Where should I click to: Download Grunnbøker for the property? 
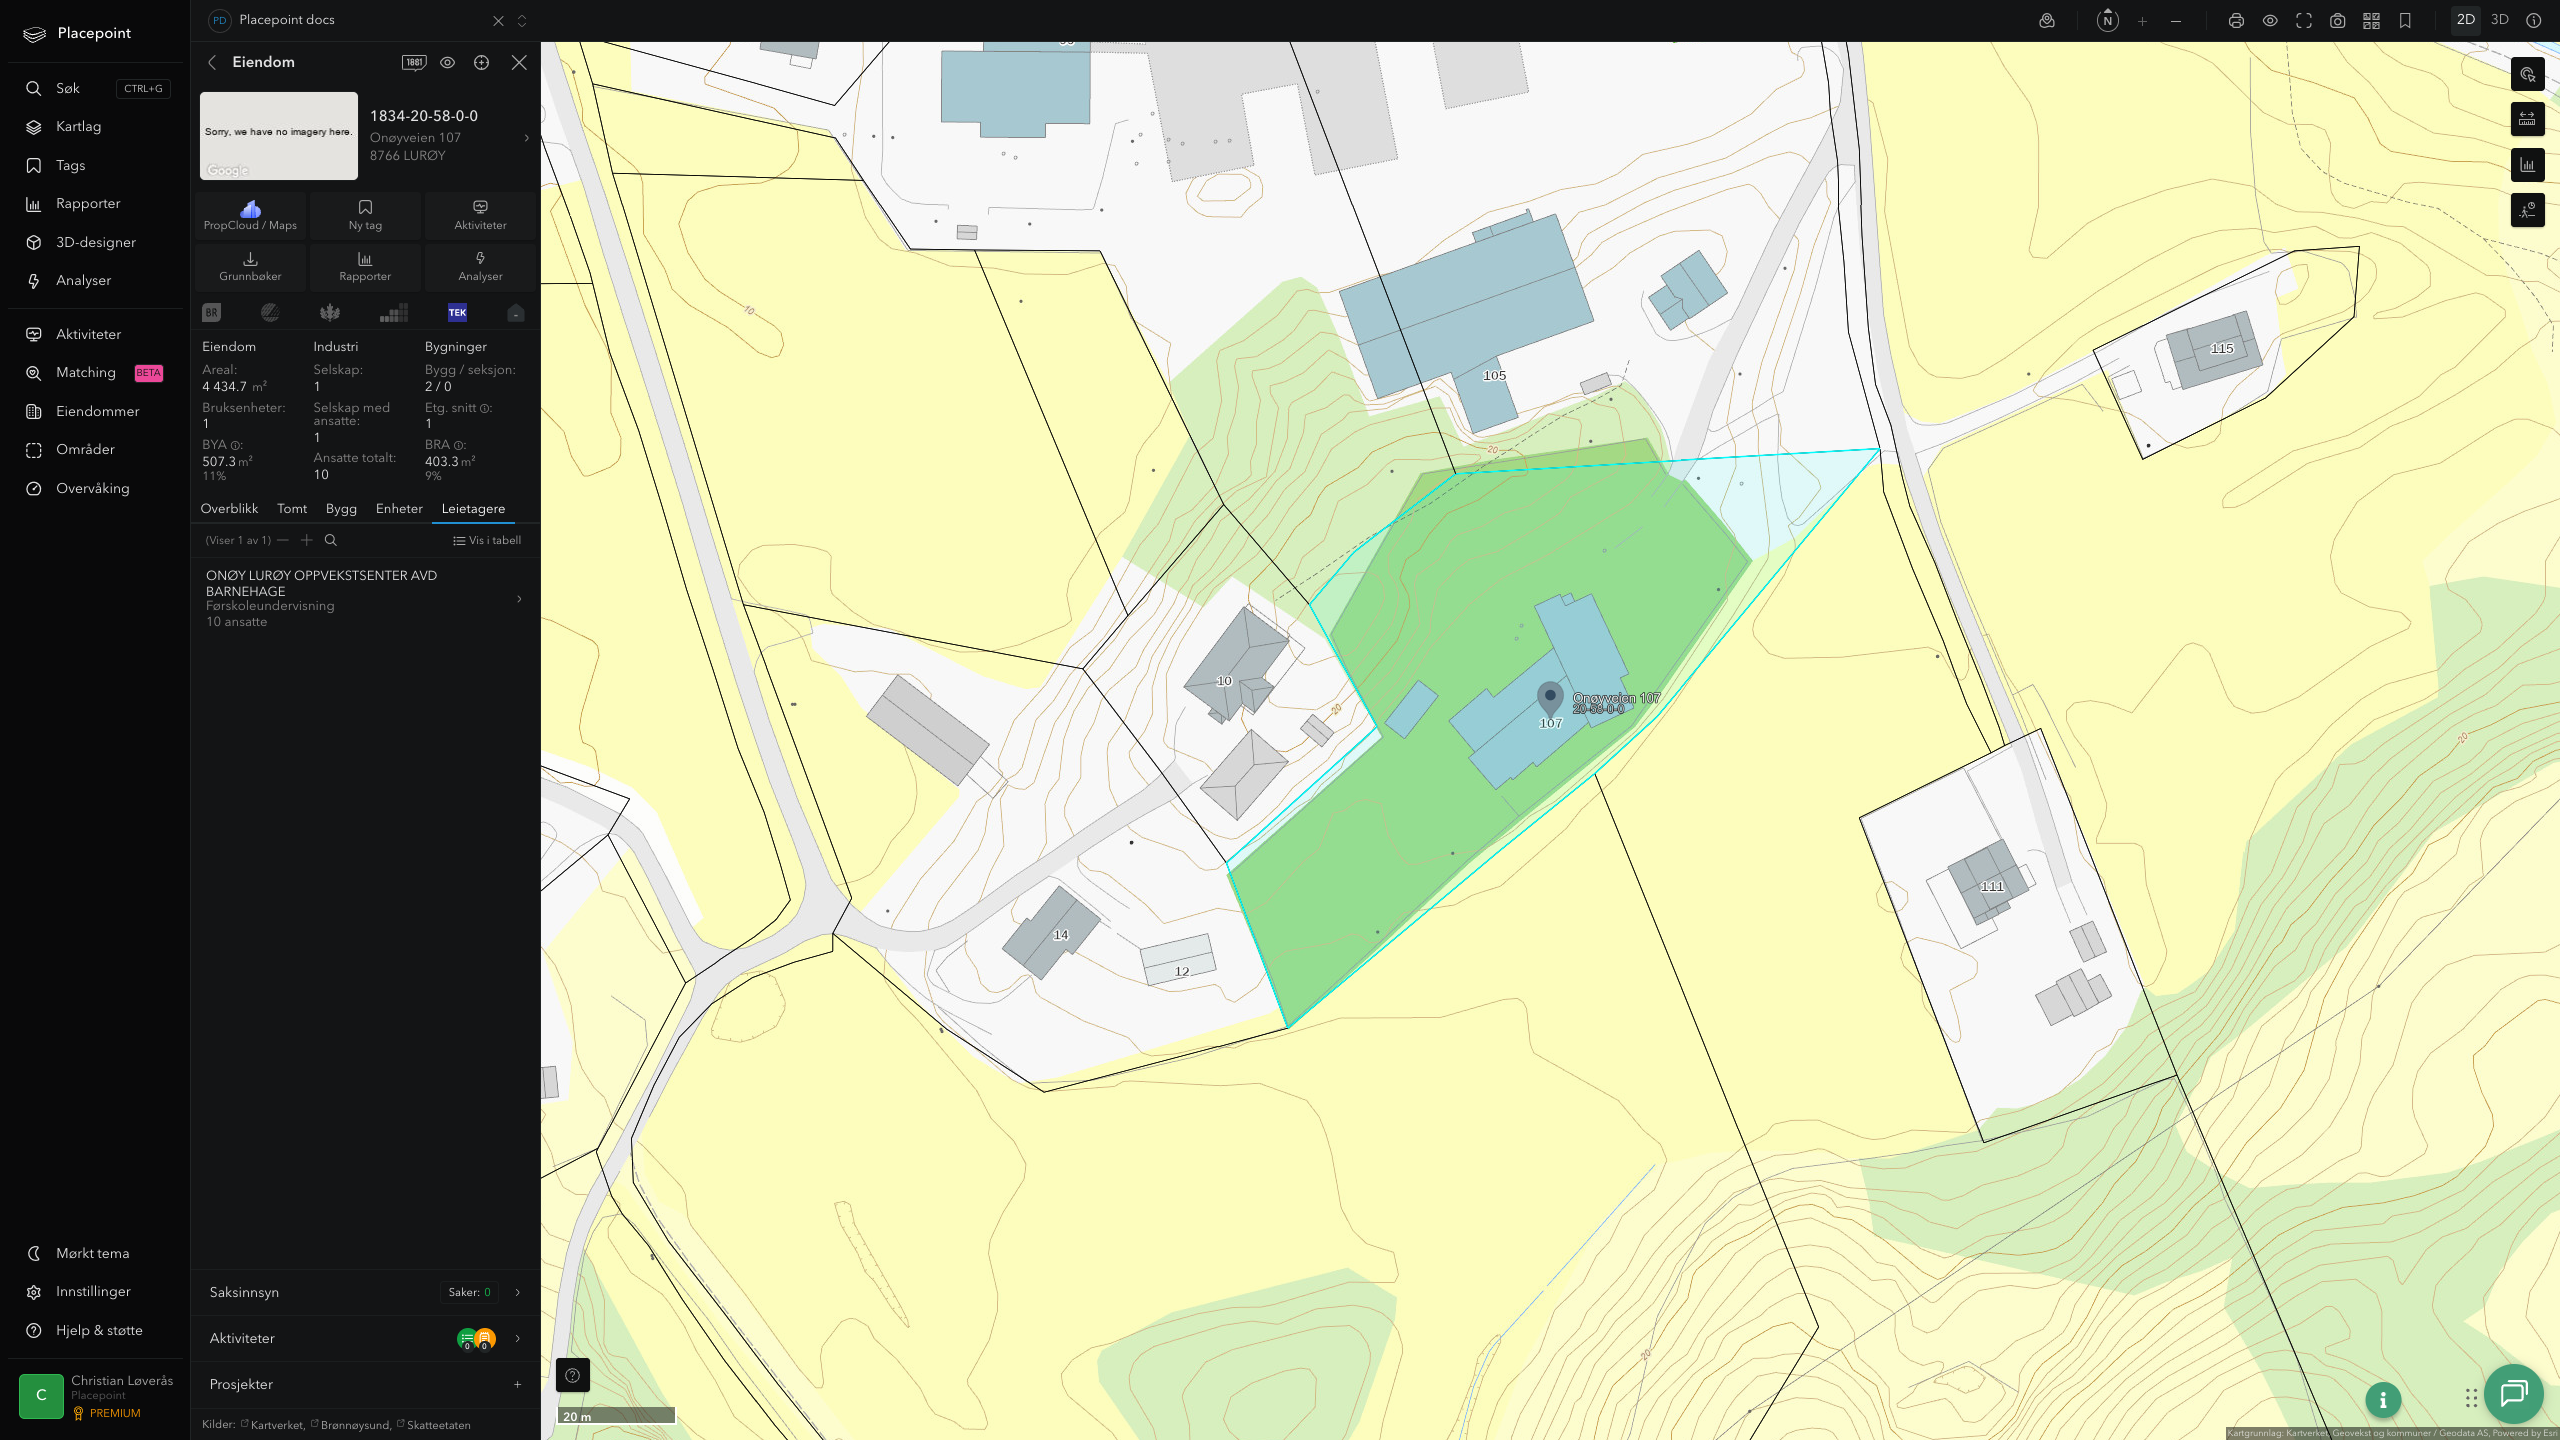[250, 267]
